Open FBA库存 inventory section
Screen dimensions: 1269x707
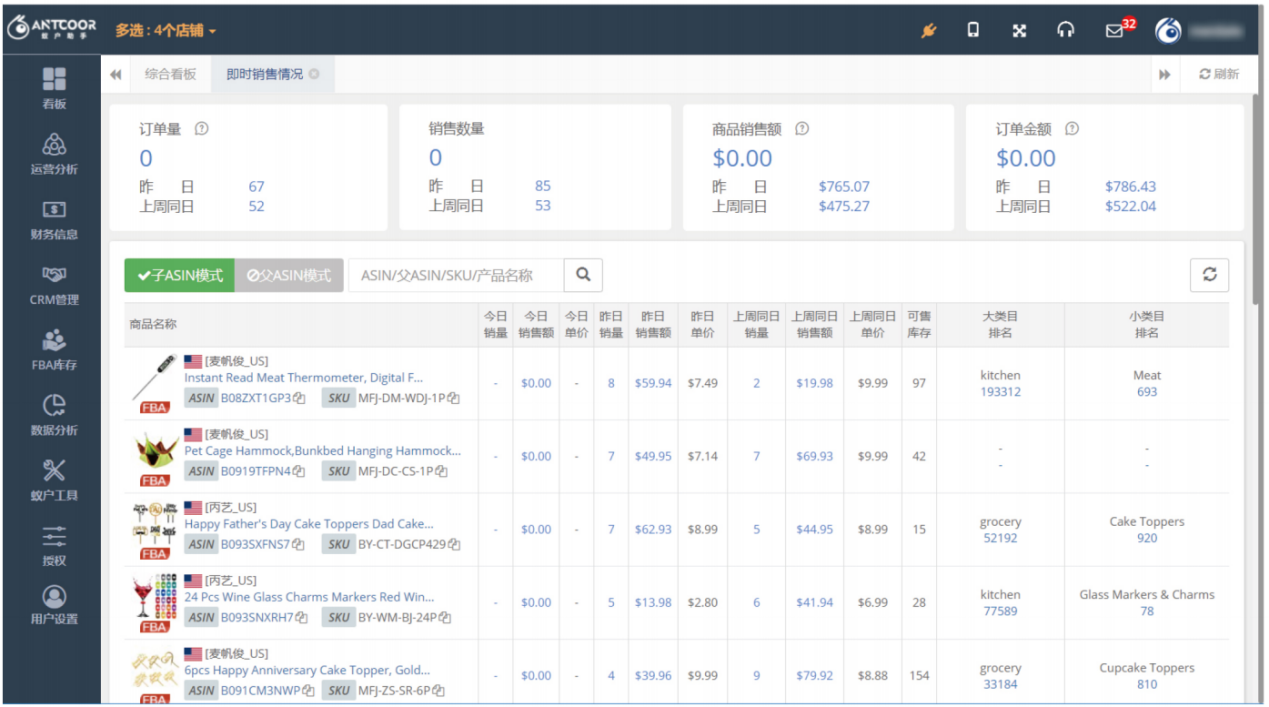coord(54,349)
